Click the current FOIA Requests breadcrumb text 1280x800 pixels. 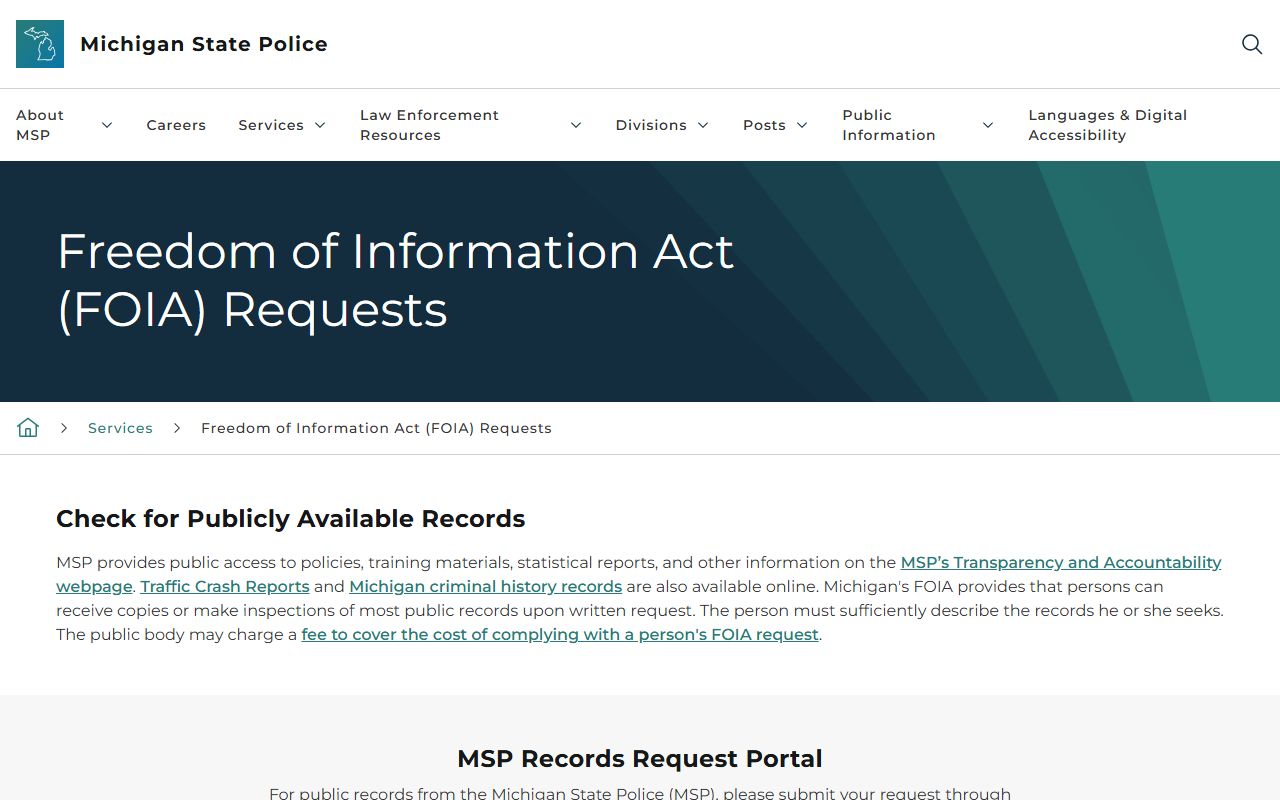(376, 428)
